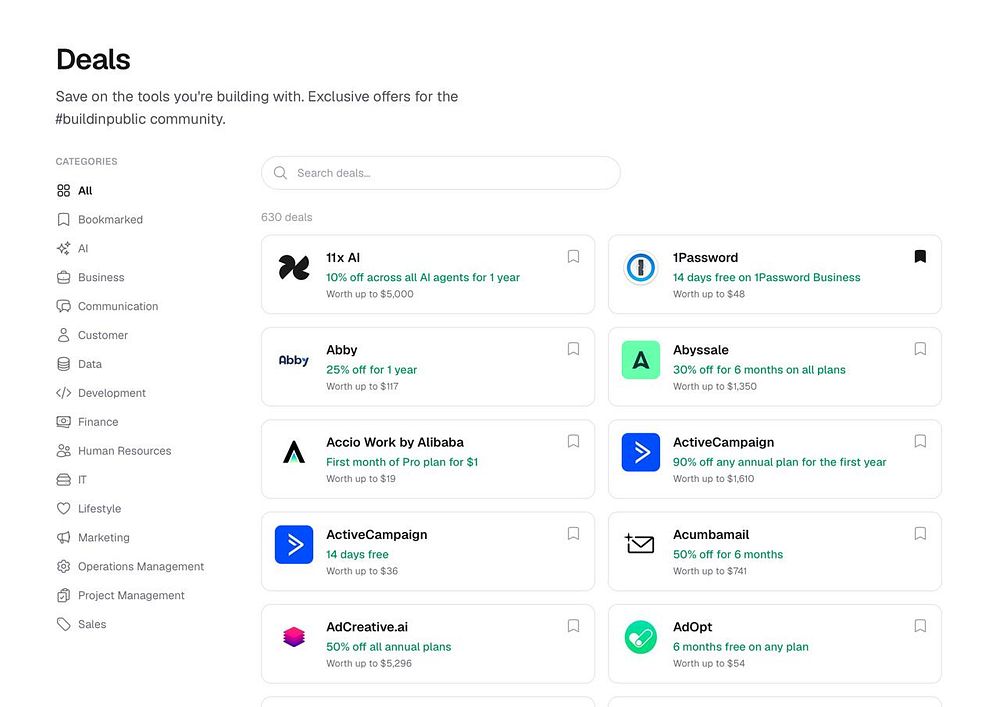
Task: Click the 11x AI logo
Action: click(x=294, y=268)
